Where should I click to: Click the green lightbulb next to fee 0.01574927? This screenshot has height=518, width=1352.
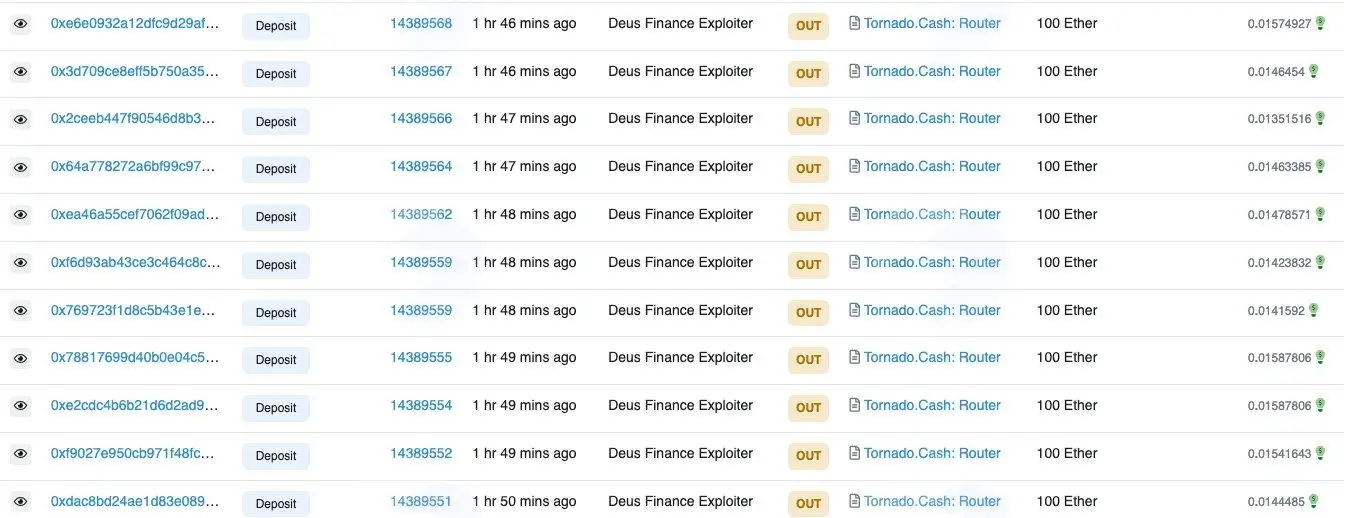coord(1320,23)
